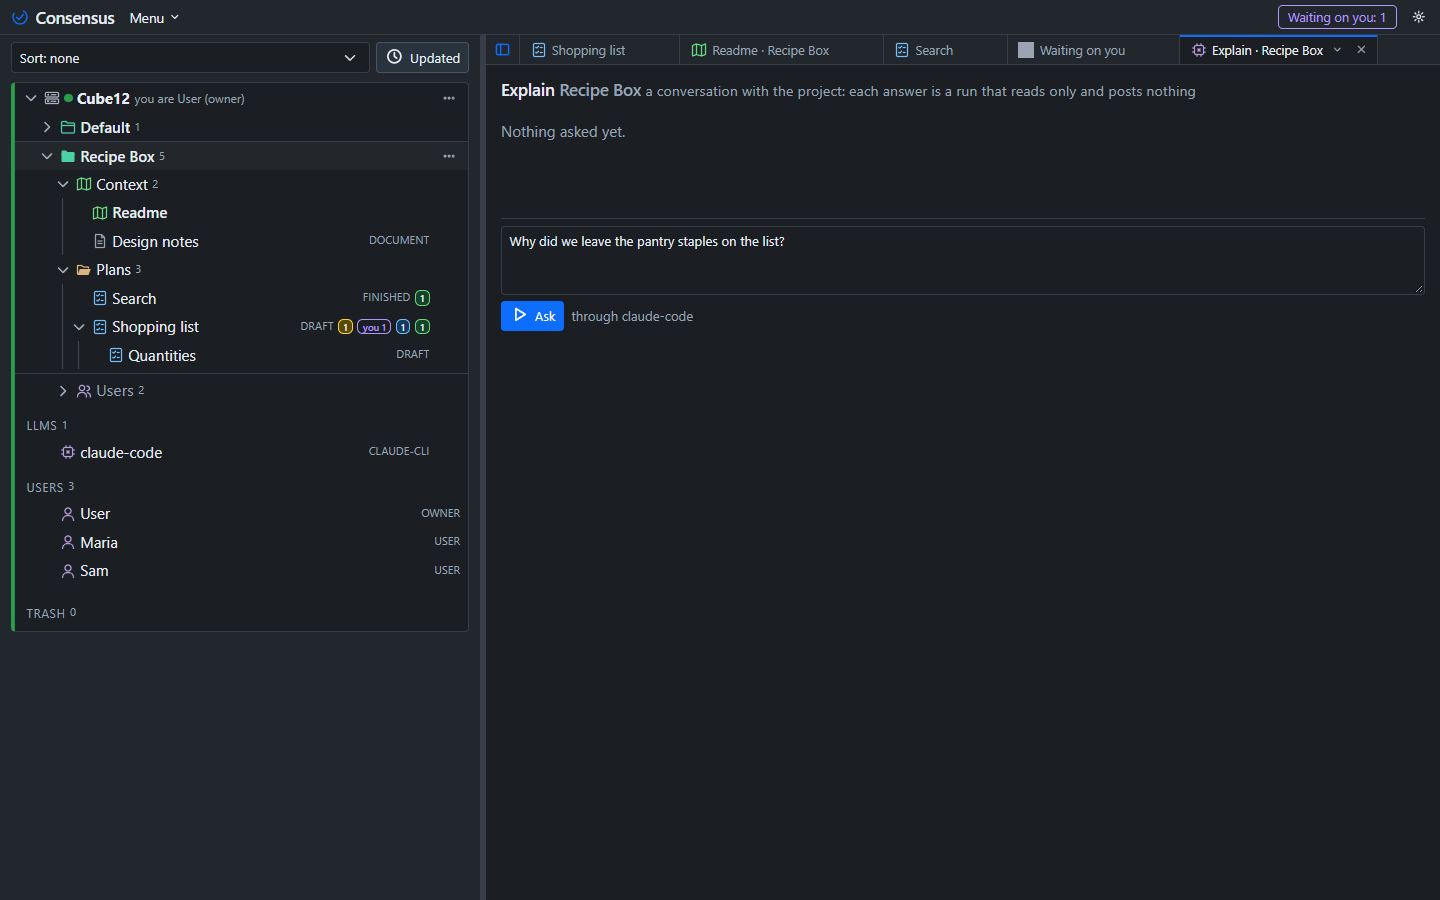1440x900 pixels.
Task: Collapse the Context group
Action: point(63,184)
